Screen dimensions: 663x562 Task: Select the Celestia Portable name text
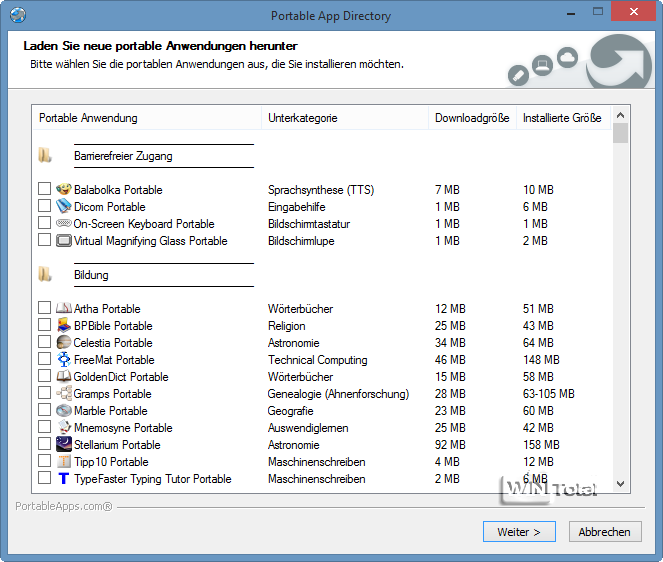click(x=113, y=343)
